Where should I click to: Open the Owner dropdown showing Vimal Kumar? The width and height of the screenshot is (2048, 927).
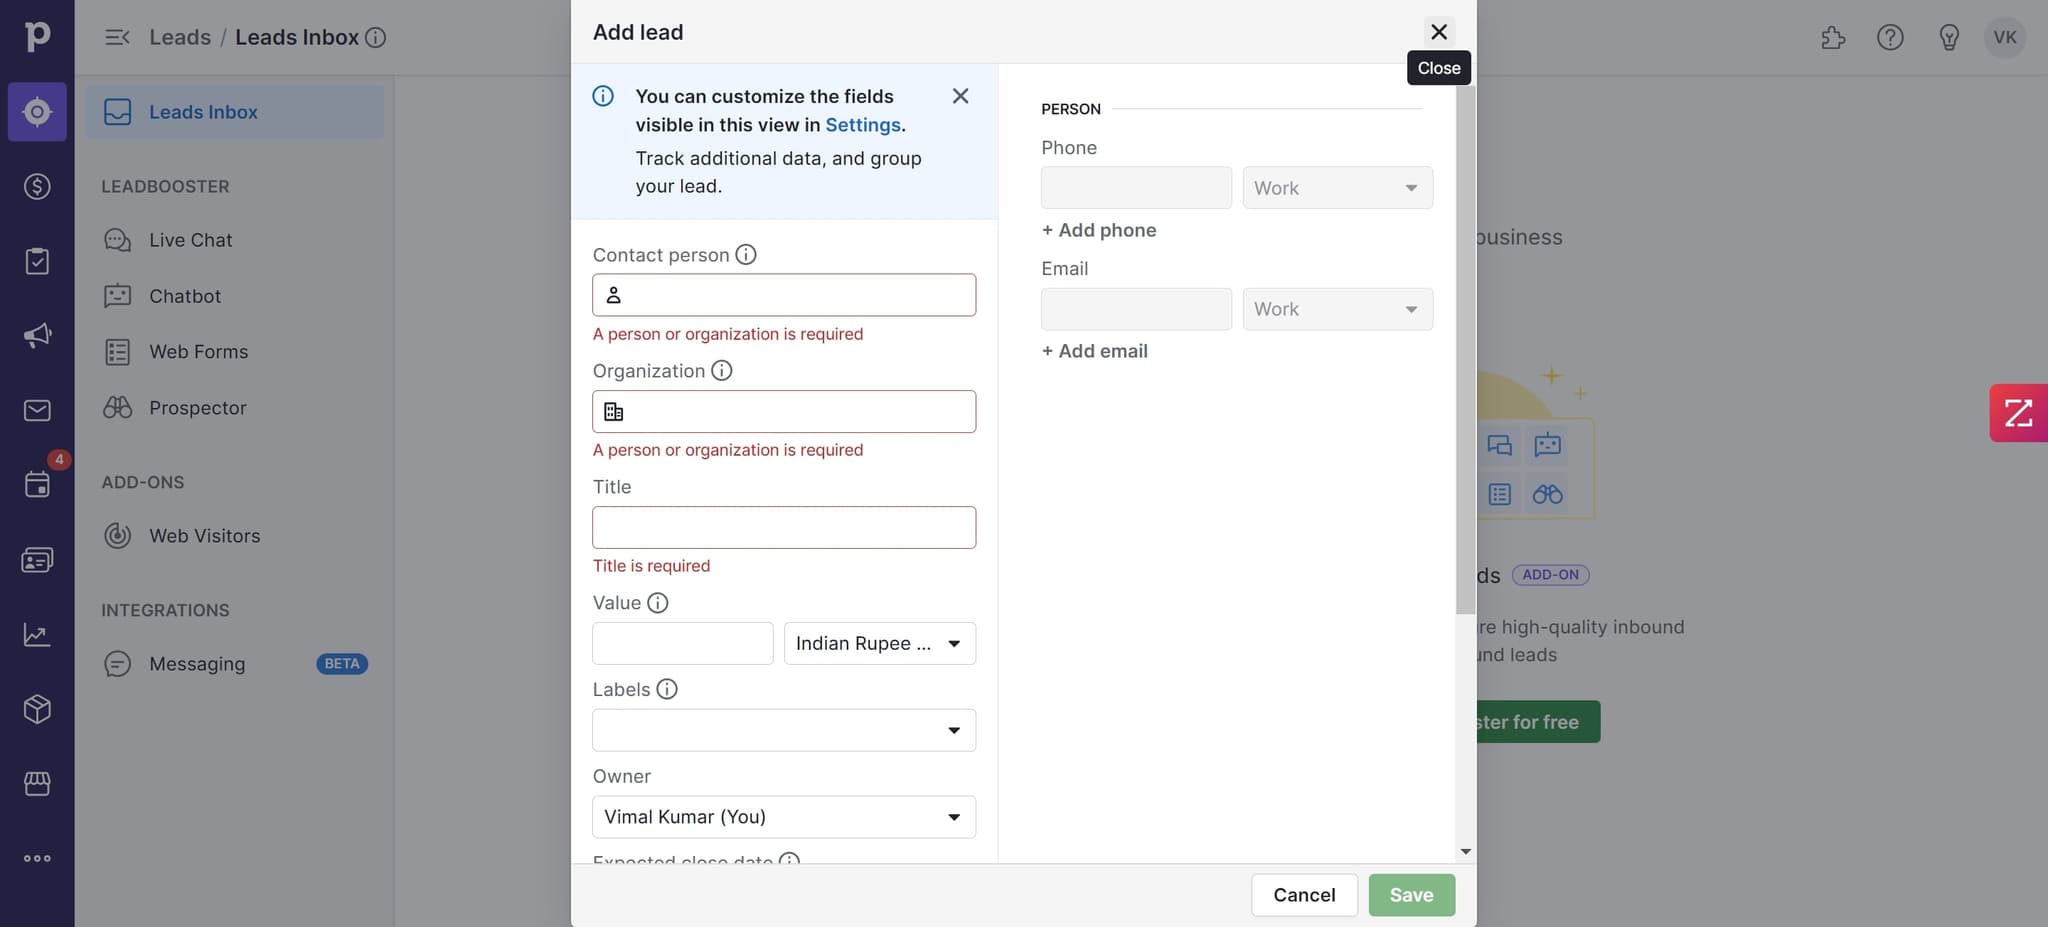pyautogui.click(x=783, y=817)
